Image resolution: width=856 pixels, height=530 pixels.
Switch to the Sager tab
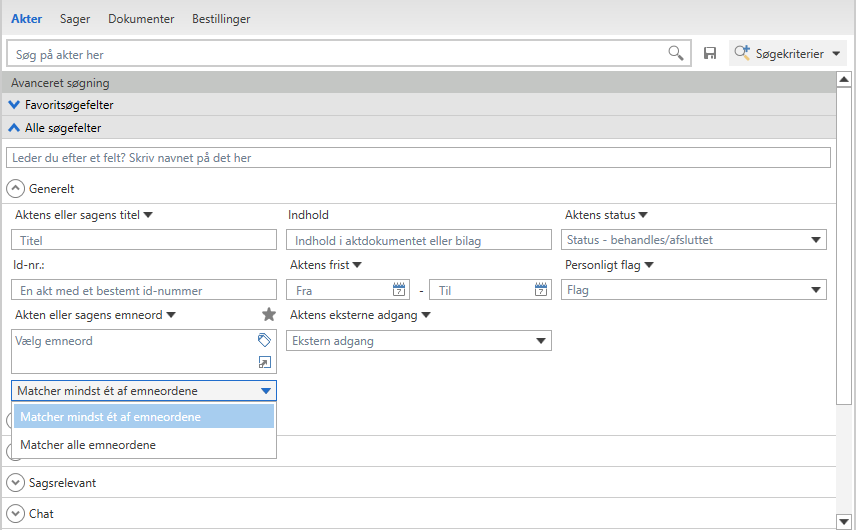[74, 19]
